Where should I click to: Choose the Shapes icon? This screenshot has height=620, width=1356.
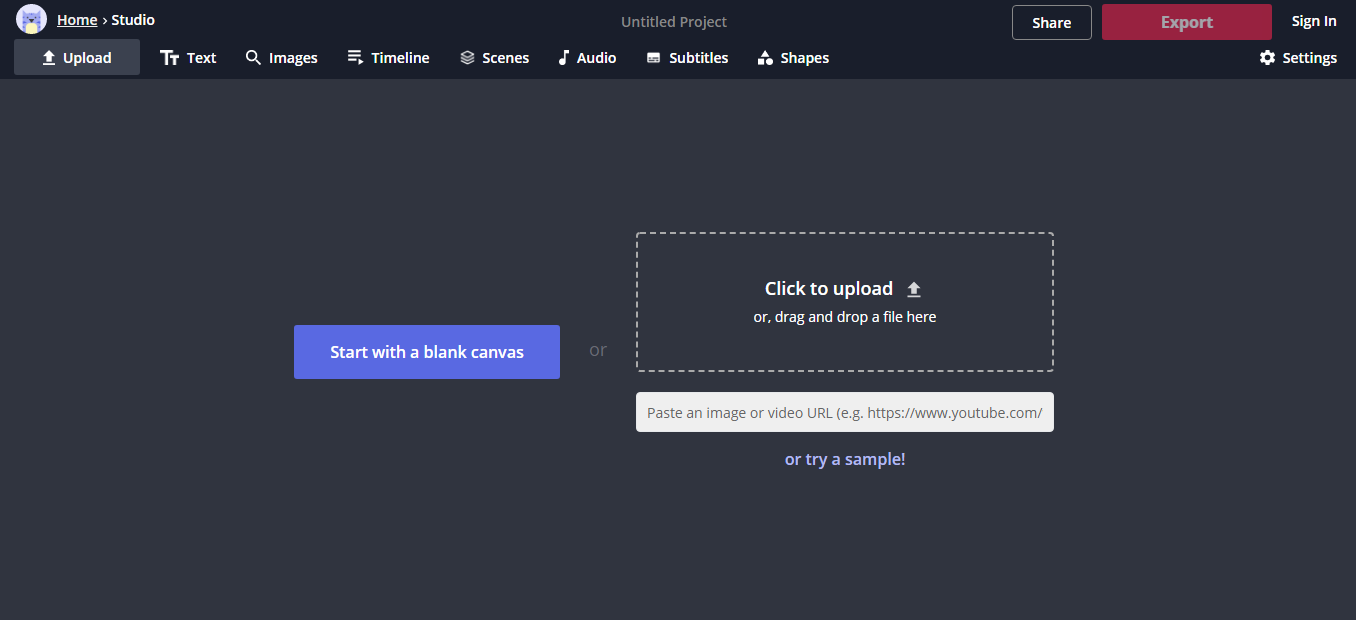[765, 58]
